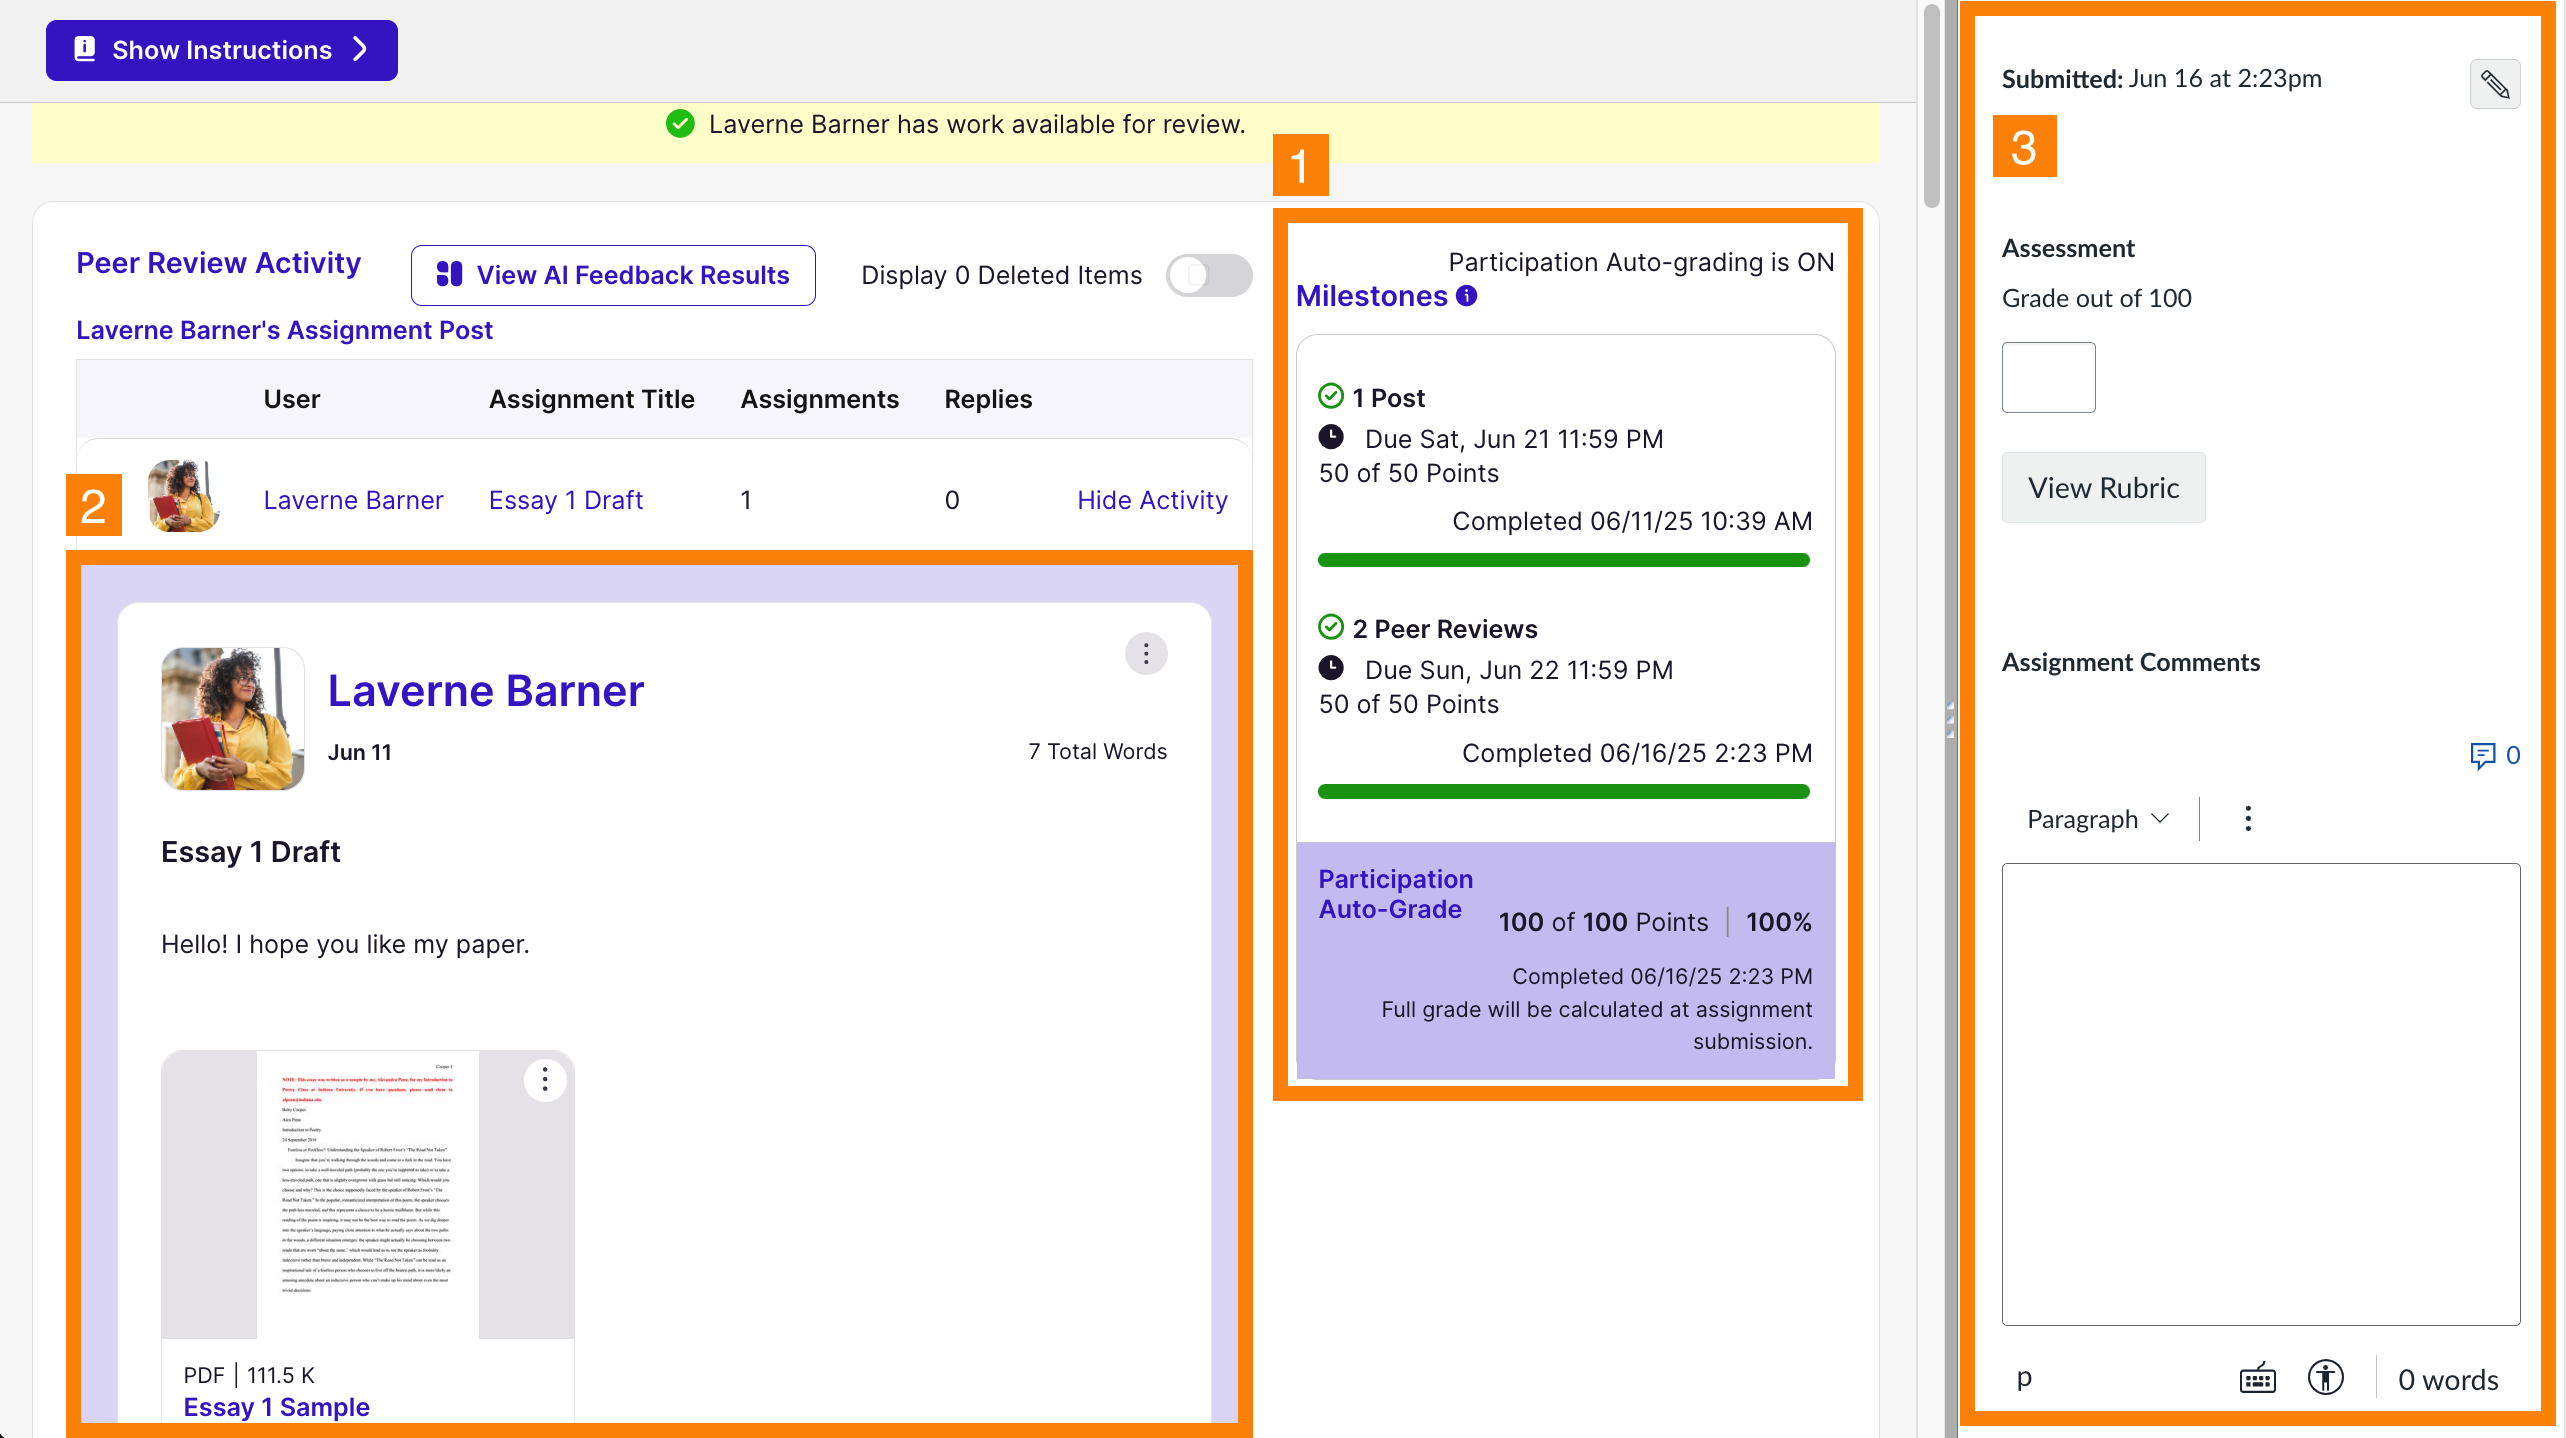The width and height of the screenshot is (2566, 1438).
Task: Click the 1 Post completed checkmark
Action: 1330,395
